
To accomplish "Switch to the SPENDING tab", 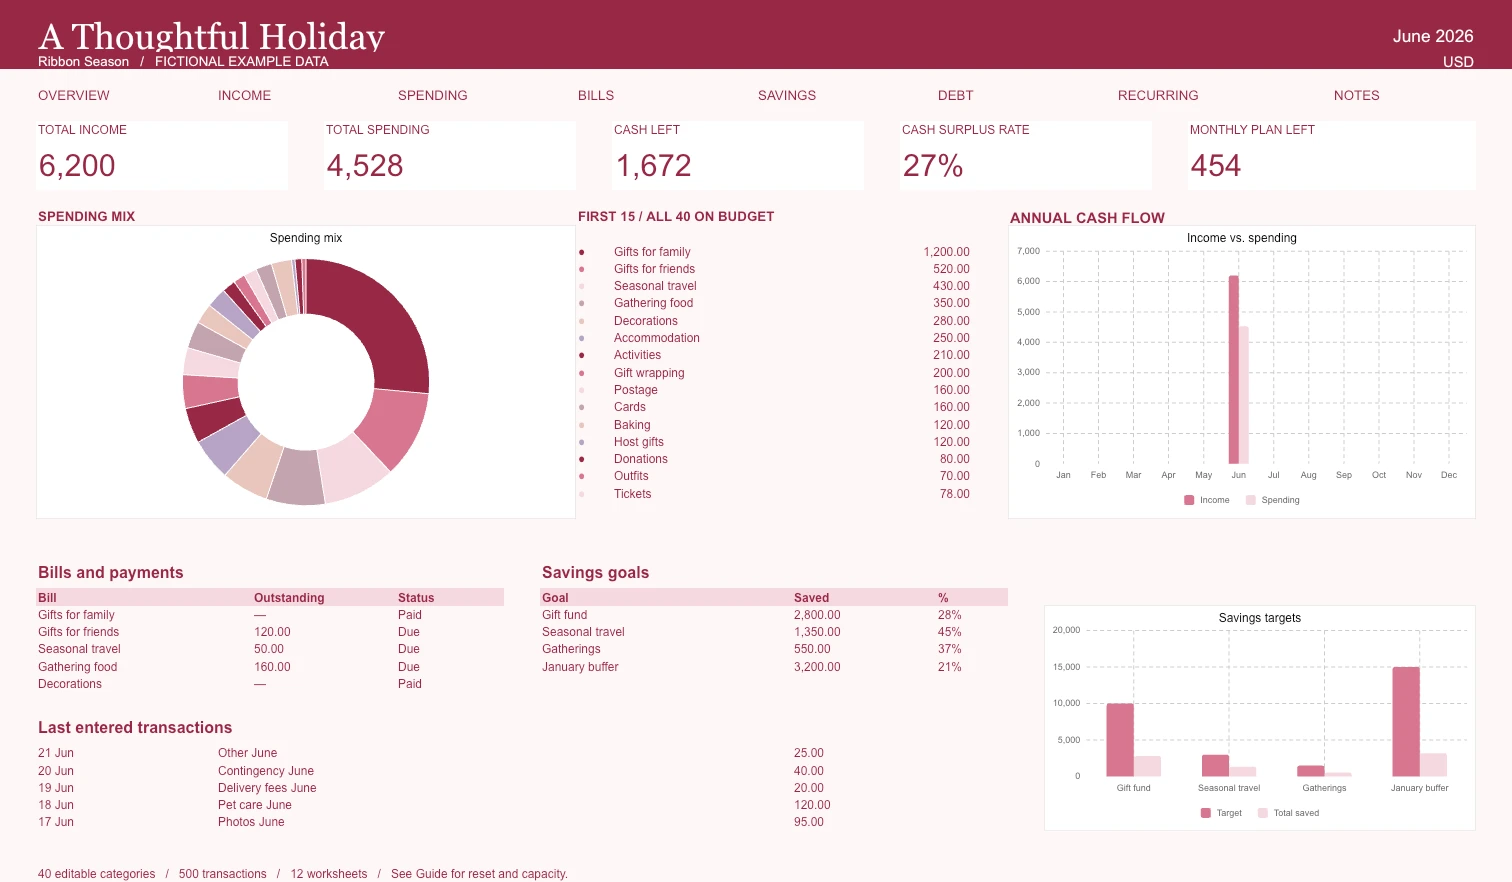I will pyautogui.click(x=433, y=96).
